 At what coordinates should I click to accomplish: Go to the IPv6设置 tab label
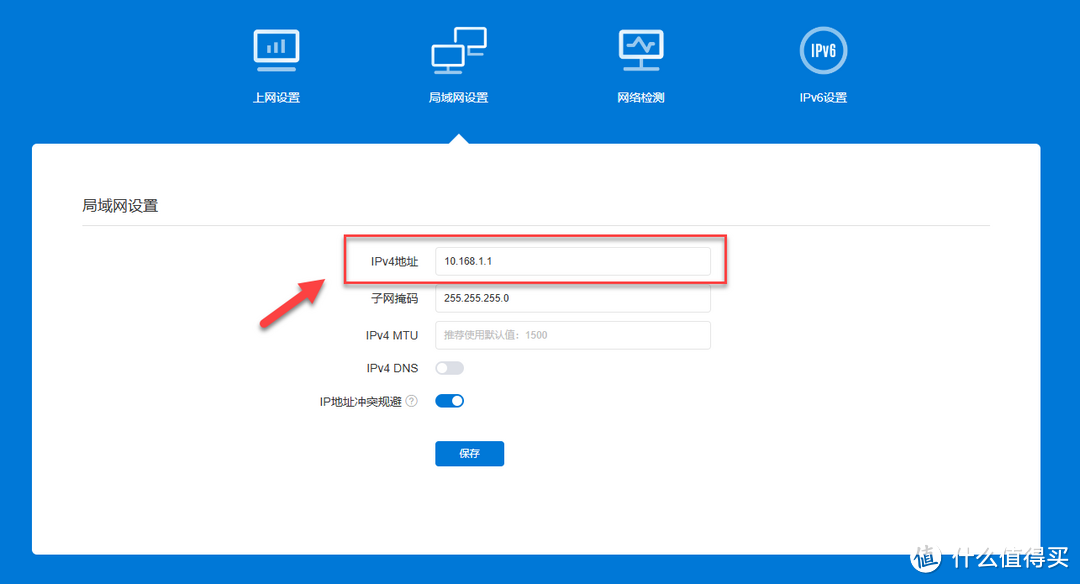(823, 98)
